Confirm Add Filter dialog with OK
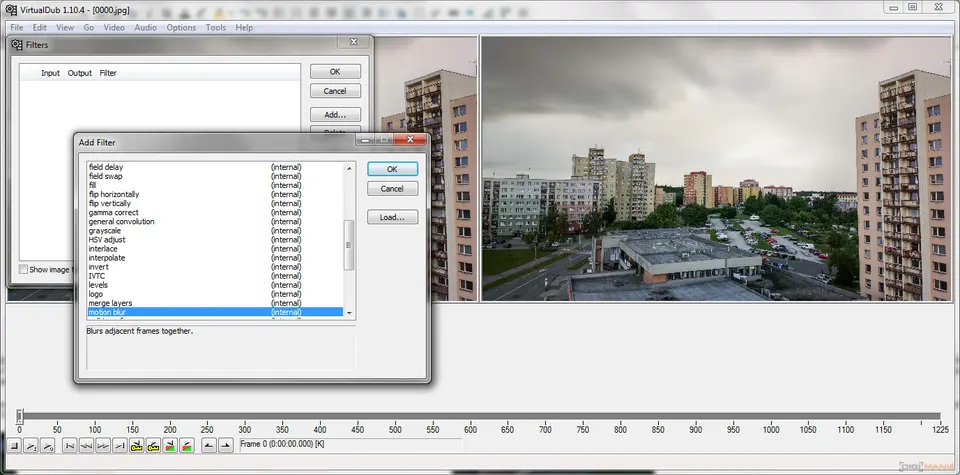Screen dimensions: 960x475 [392, 169]
